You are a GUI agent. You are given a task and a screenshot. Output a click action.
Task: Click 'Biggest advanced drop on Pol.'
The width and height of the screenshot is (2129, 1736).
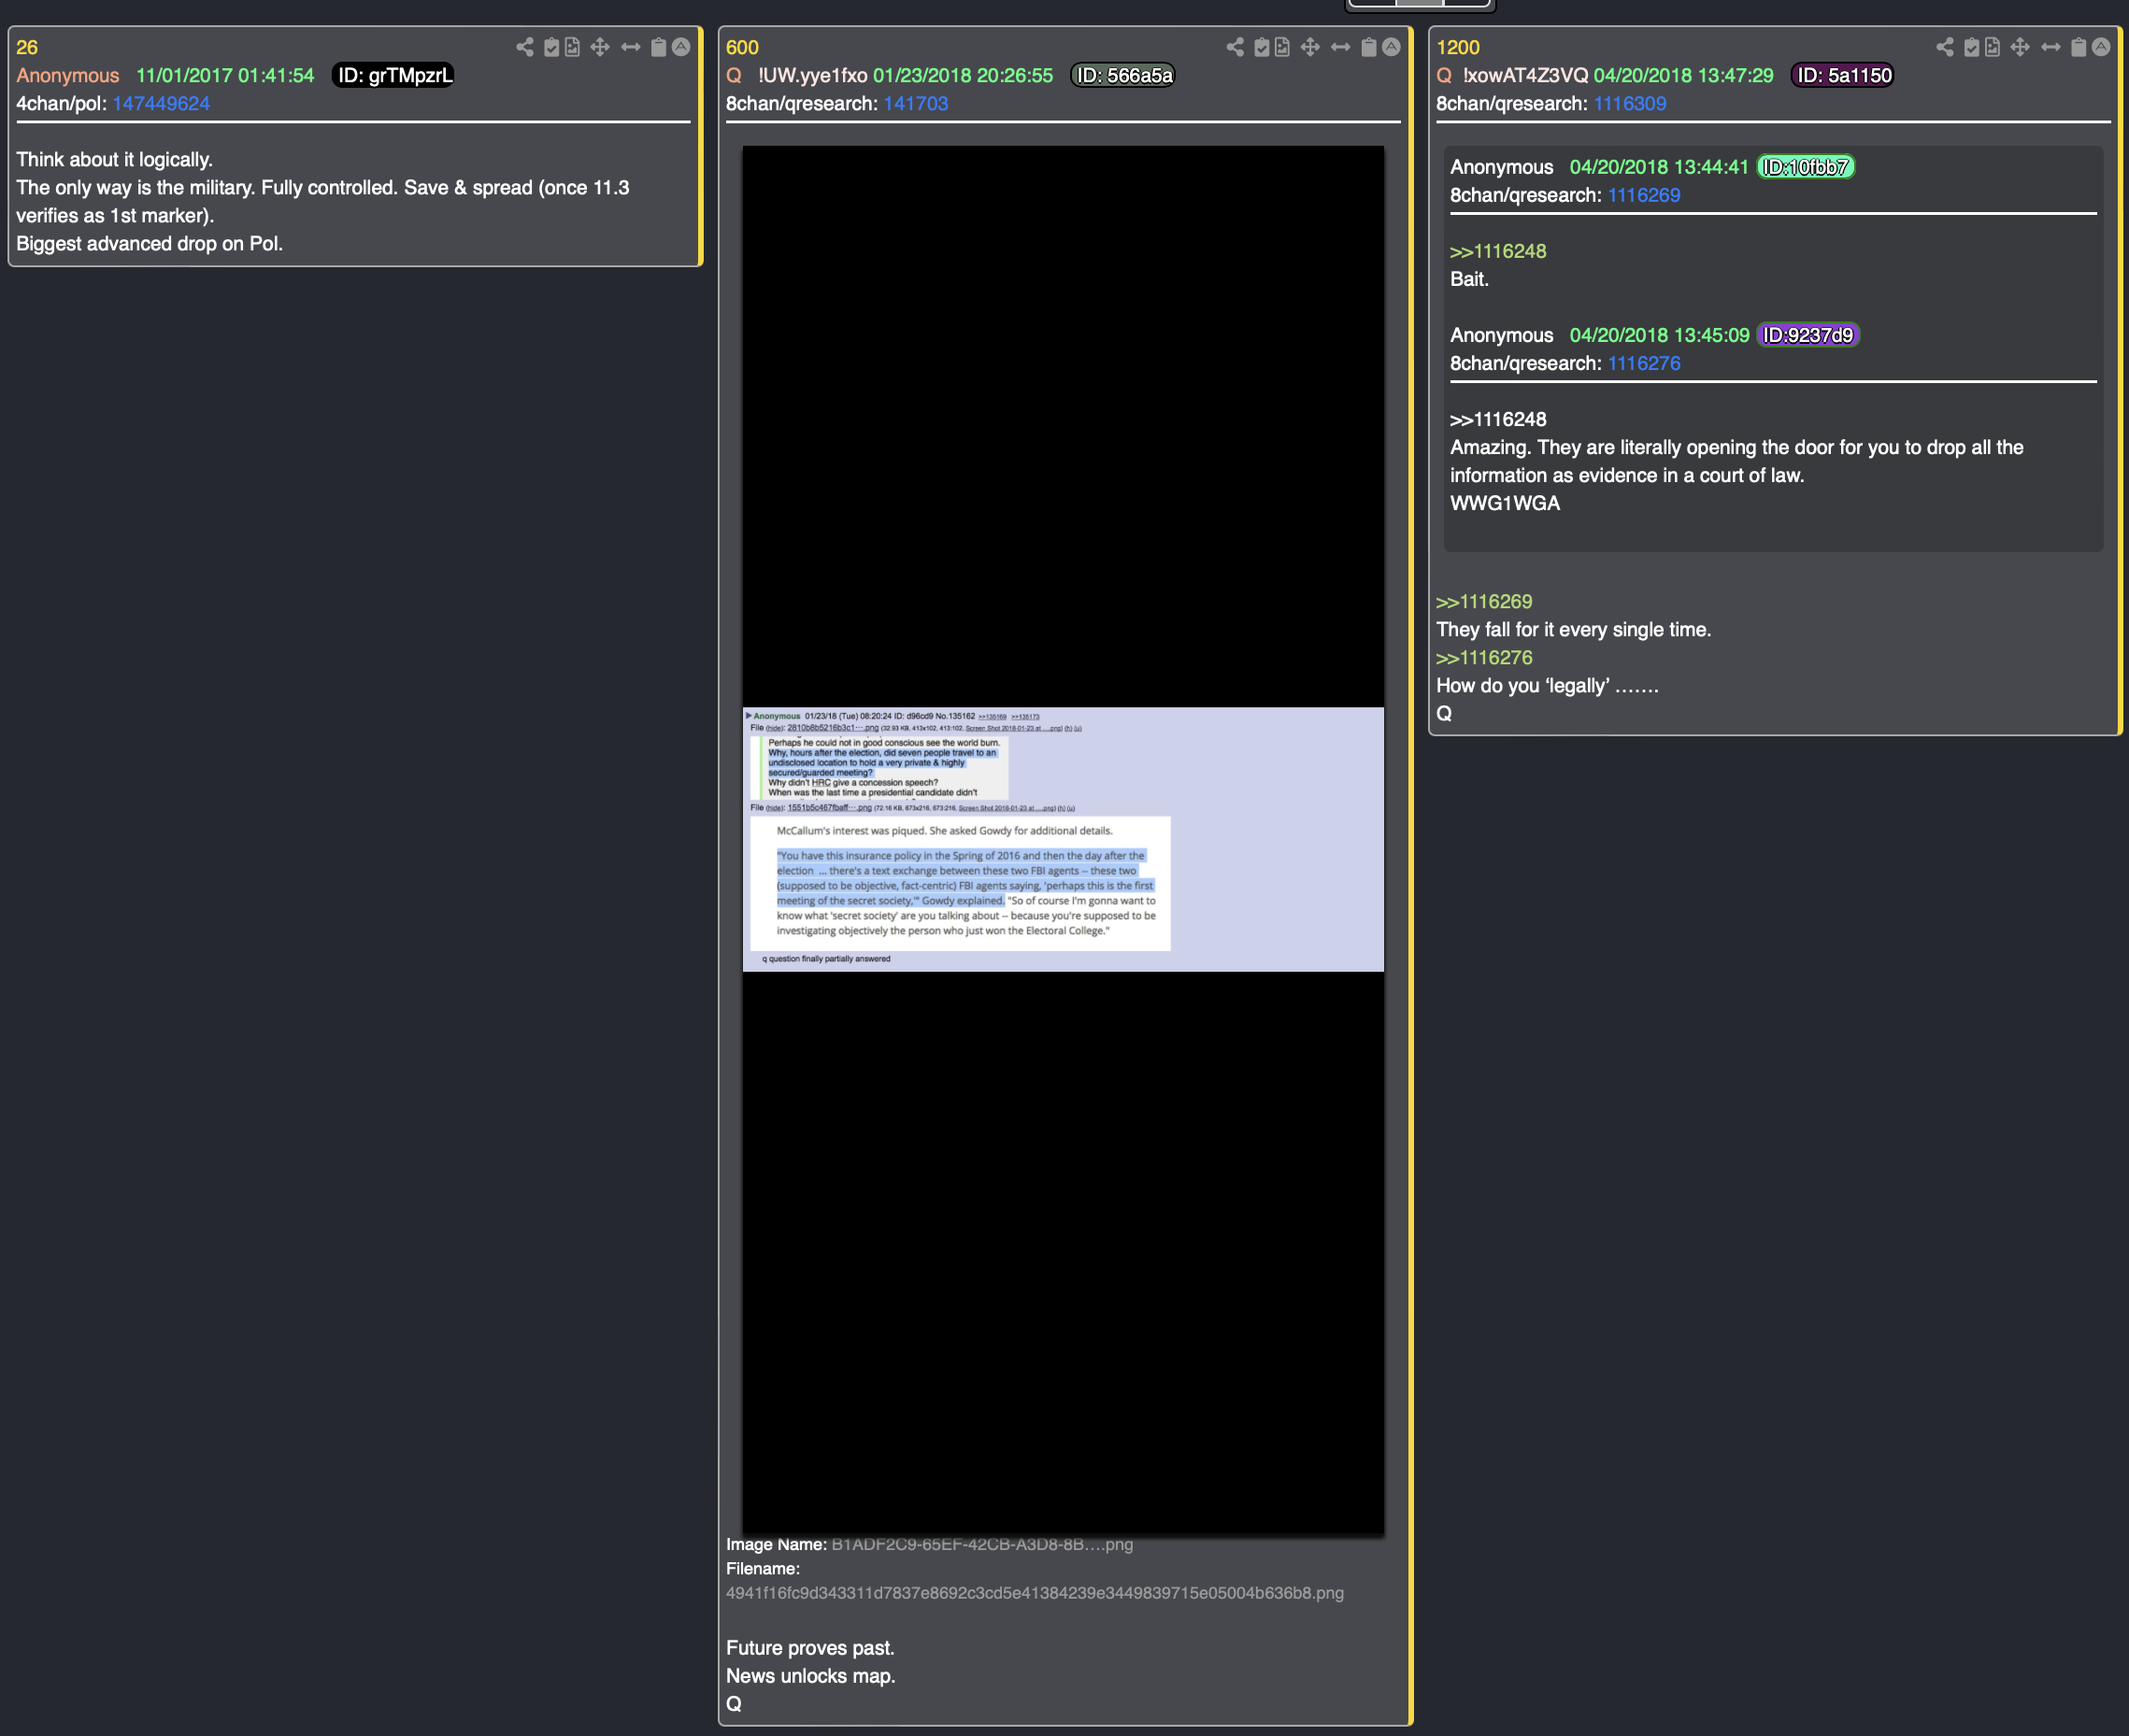150,244
